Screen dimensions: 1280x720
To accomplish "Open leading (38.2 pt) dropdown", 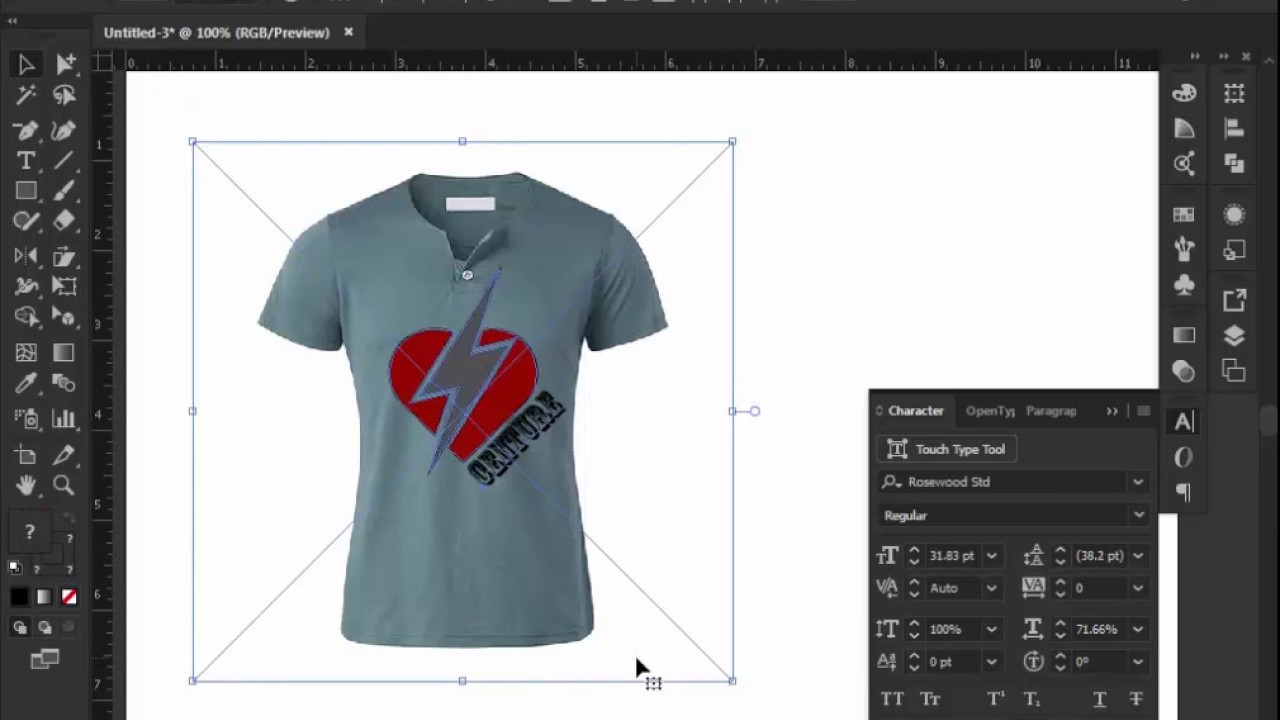I will (1138, 556).
